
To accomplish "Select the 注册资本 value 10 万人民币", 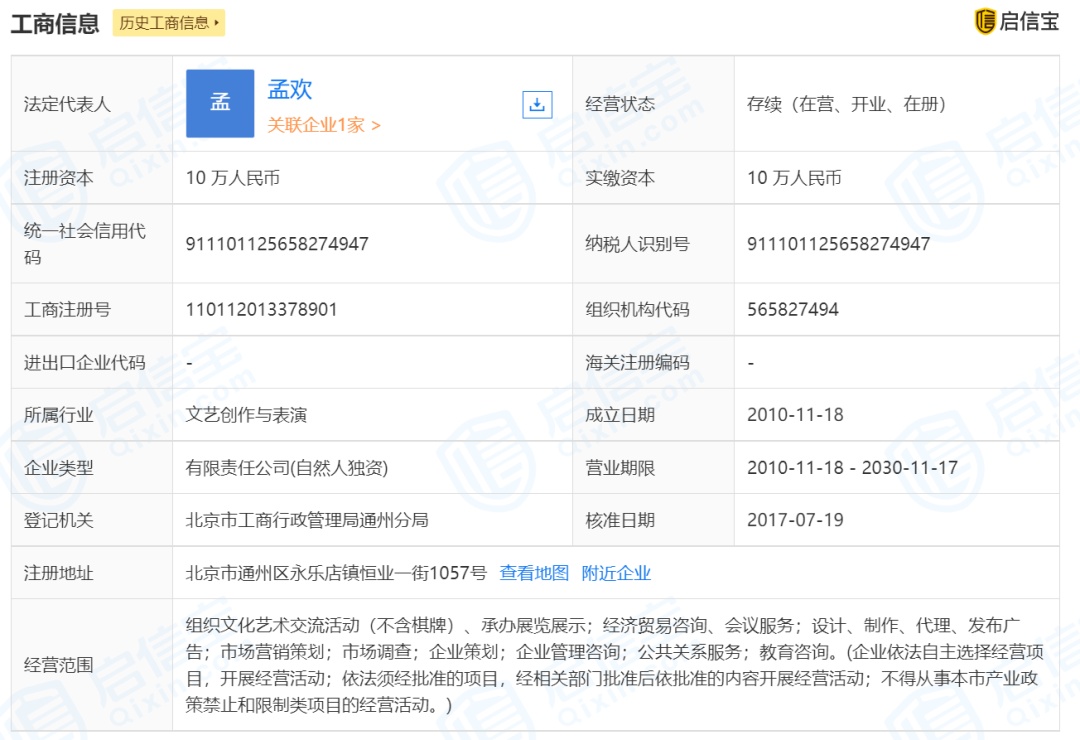I will coord(233,178).
